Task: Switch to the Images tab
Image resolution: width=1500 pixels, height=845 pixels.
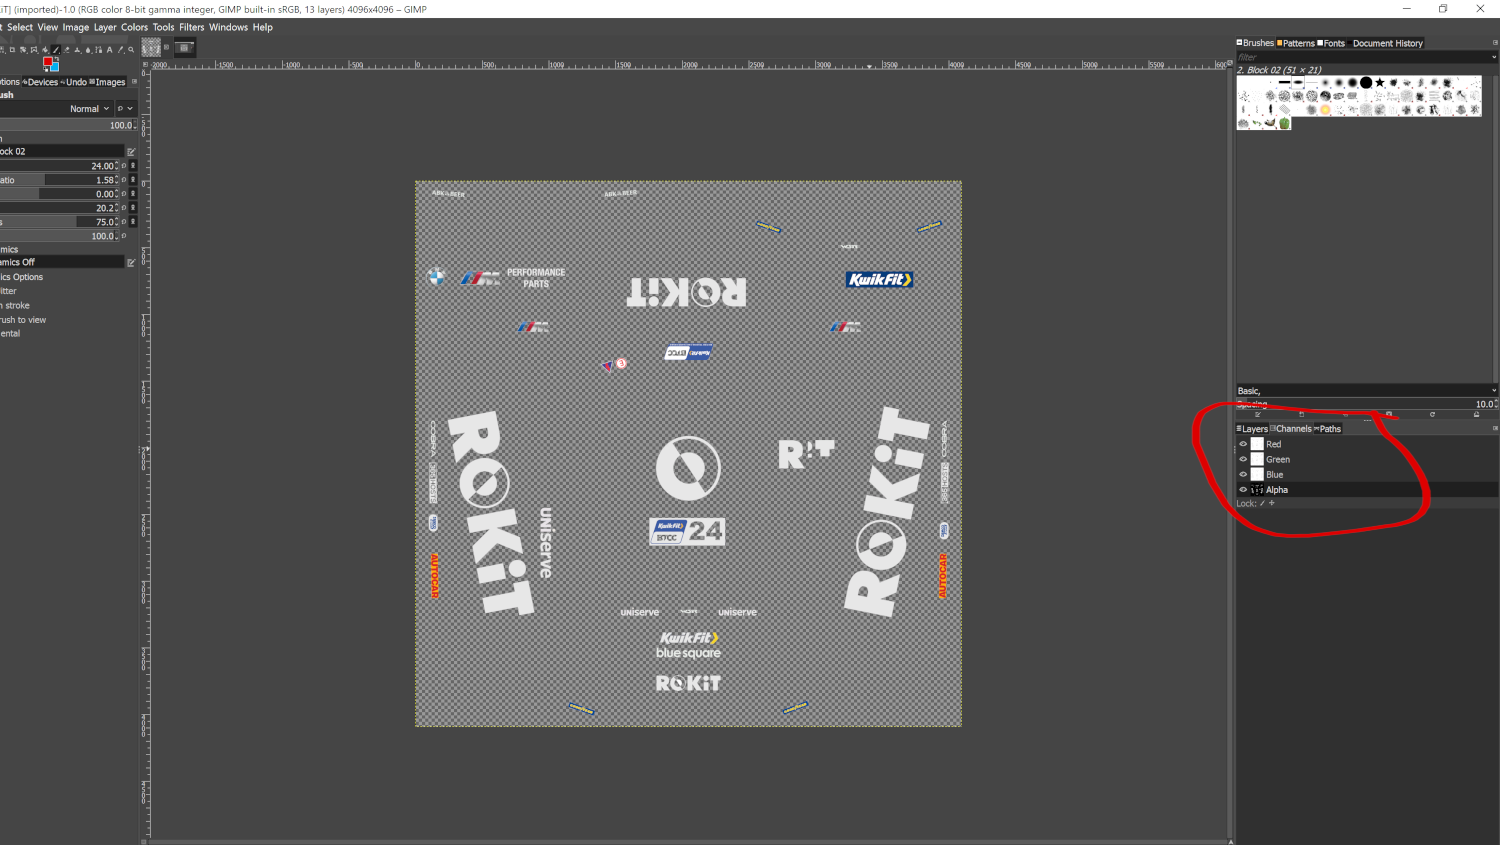Action: tap(107, 82)
